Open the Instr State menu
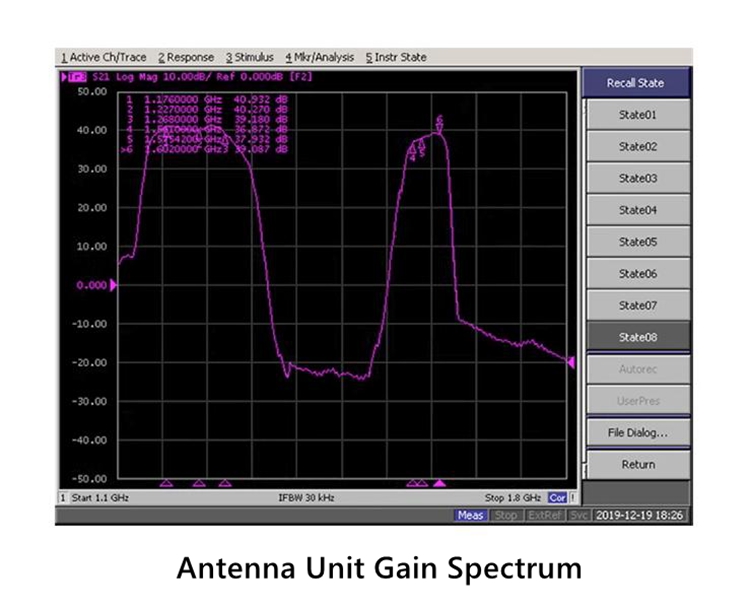 tap(396, 57)
